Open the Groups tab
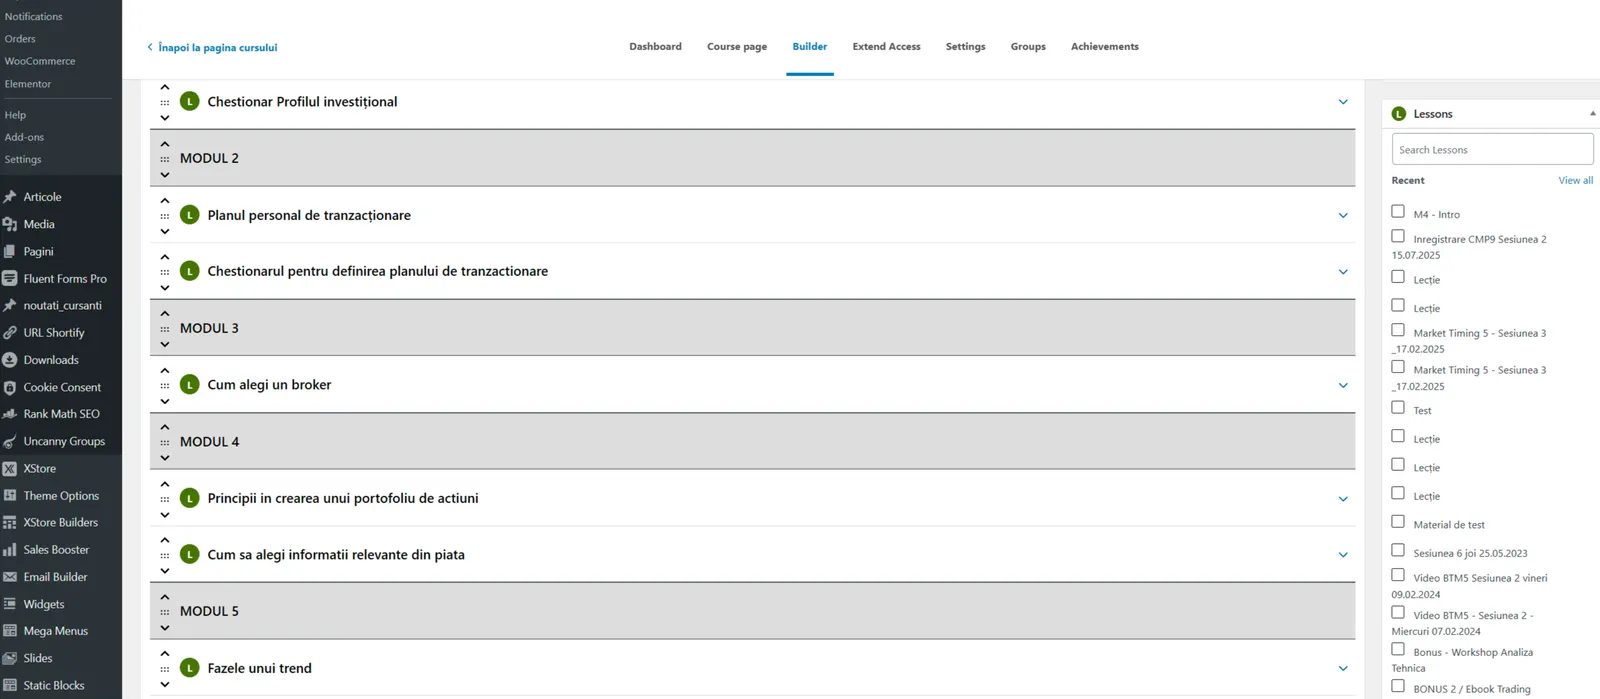The image size is (1600, 699). point(1028,47)
